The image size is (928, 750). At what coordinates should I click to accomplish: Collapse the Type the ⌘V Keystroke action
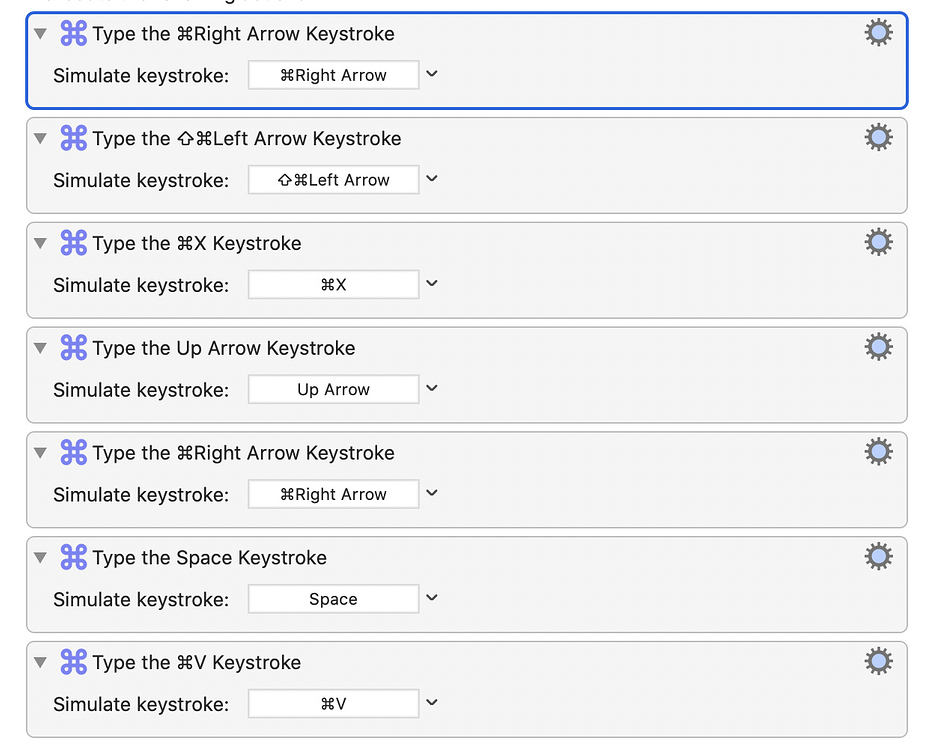(39, 662)
